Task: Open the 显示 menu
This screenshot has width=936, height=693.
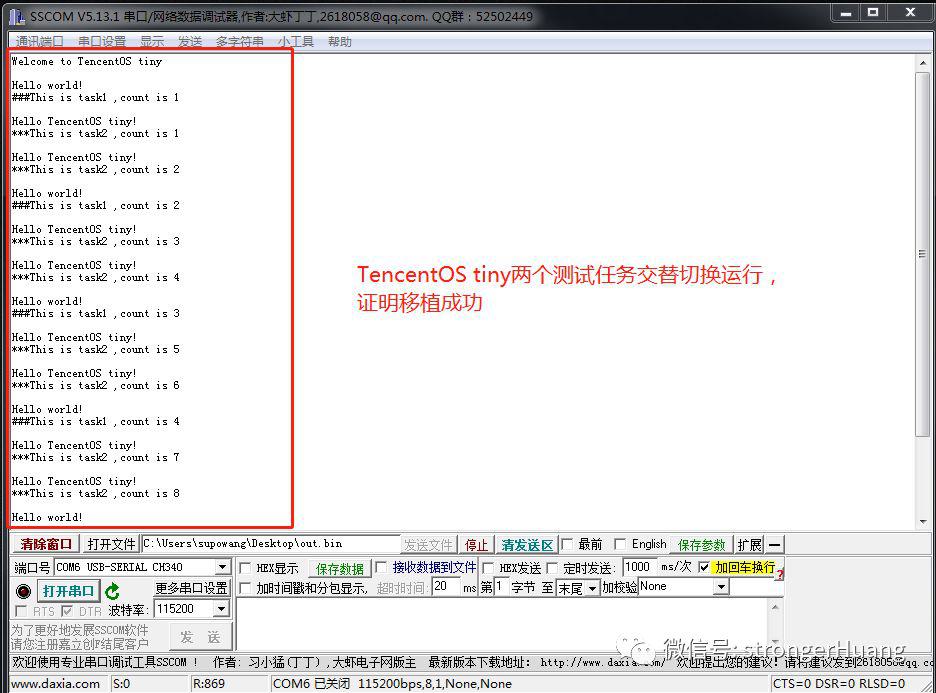Action: pyautogui.click(x=152, y=41)
